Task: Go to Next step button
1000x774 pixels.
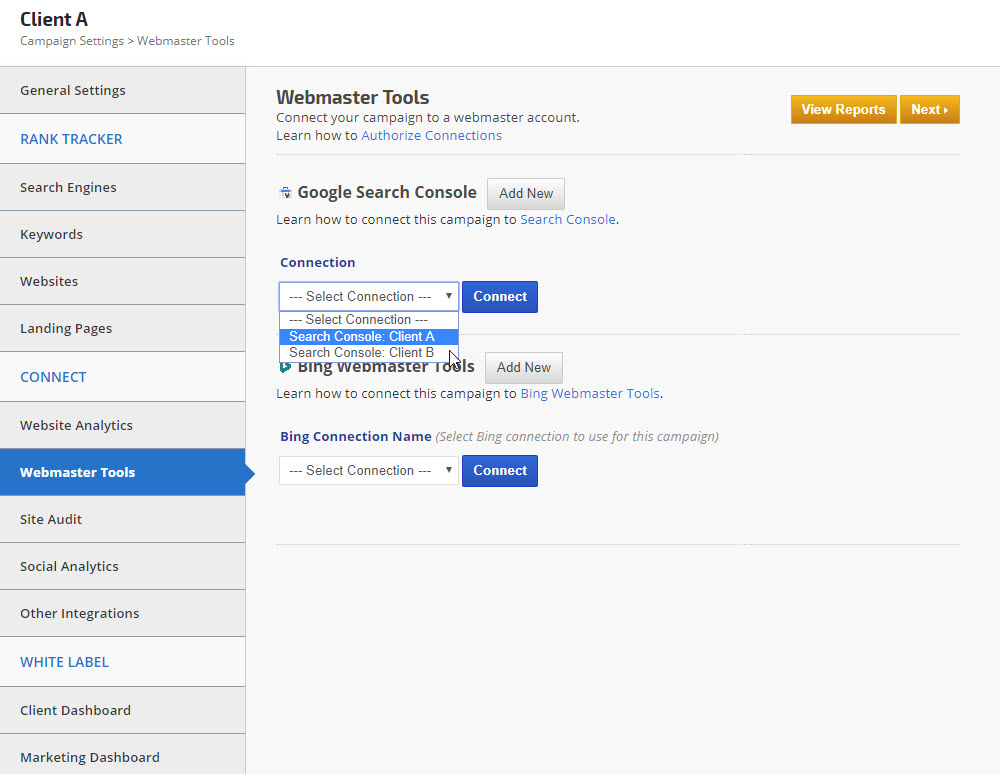Action: click(x=929, y=110)
